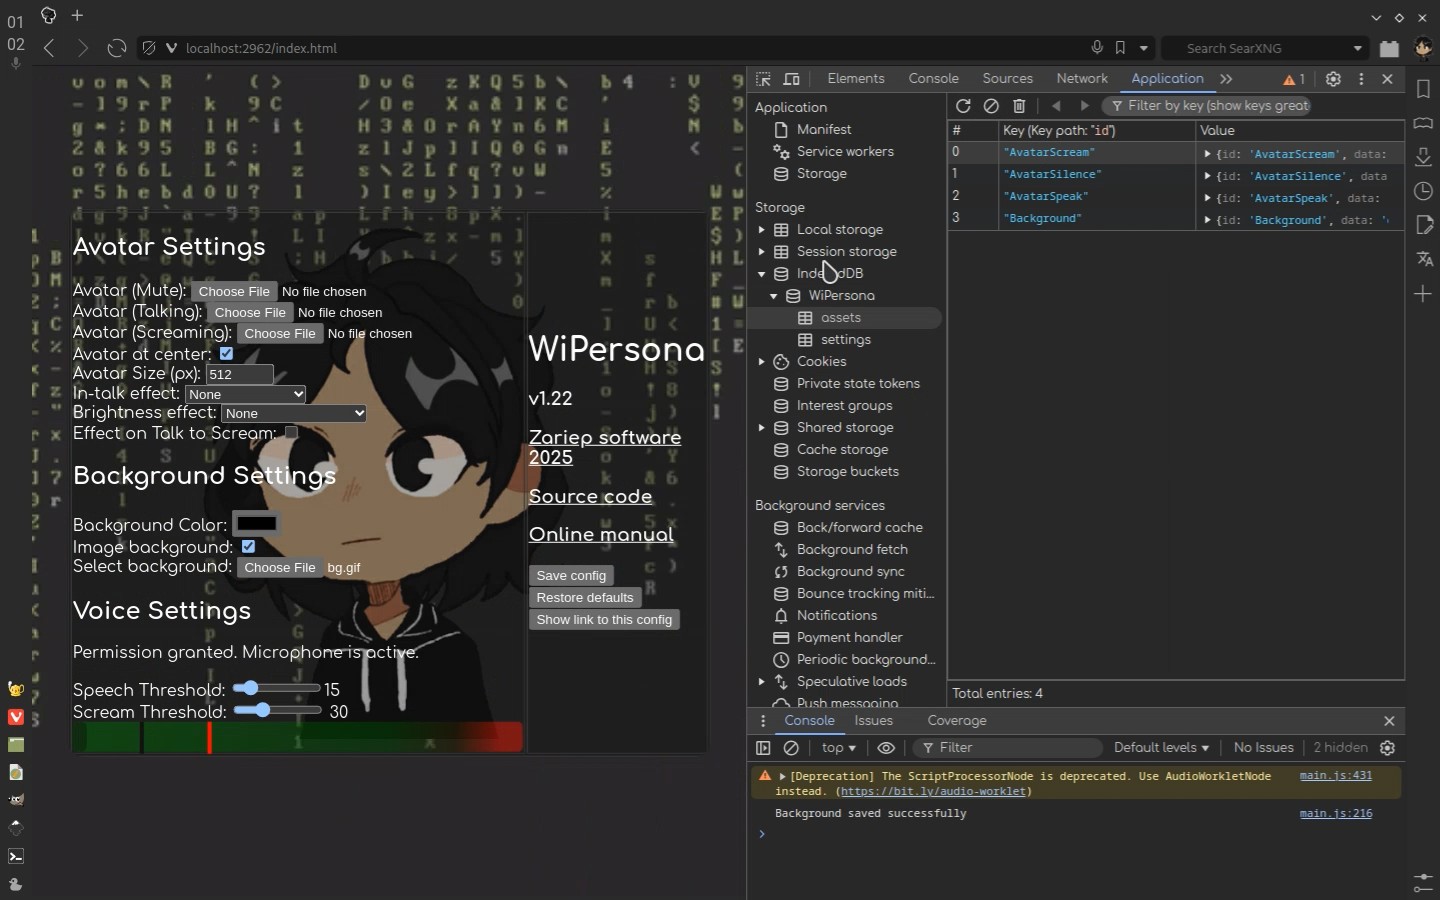Adjust the Scream Threshold slider
The width and height of the screenshot is (1440, 900).
277,710
